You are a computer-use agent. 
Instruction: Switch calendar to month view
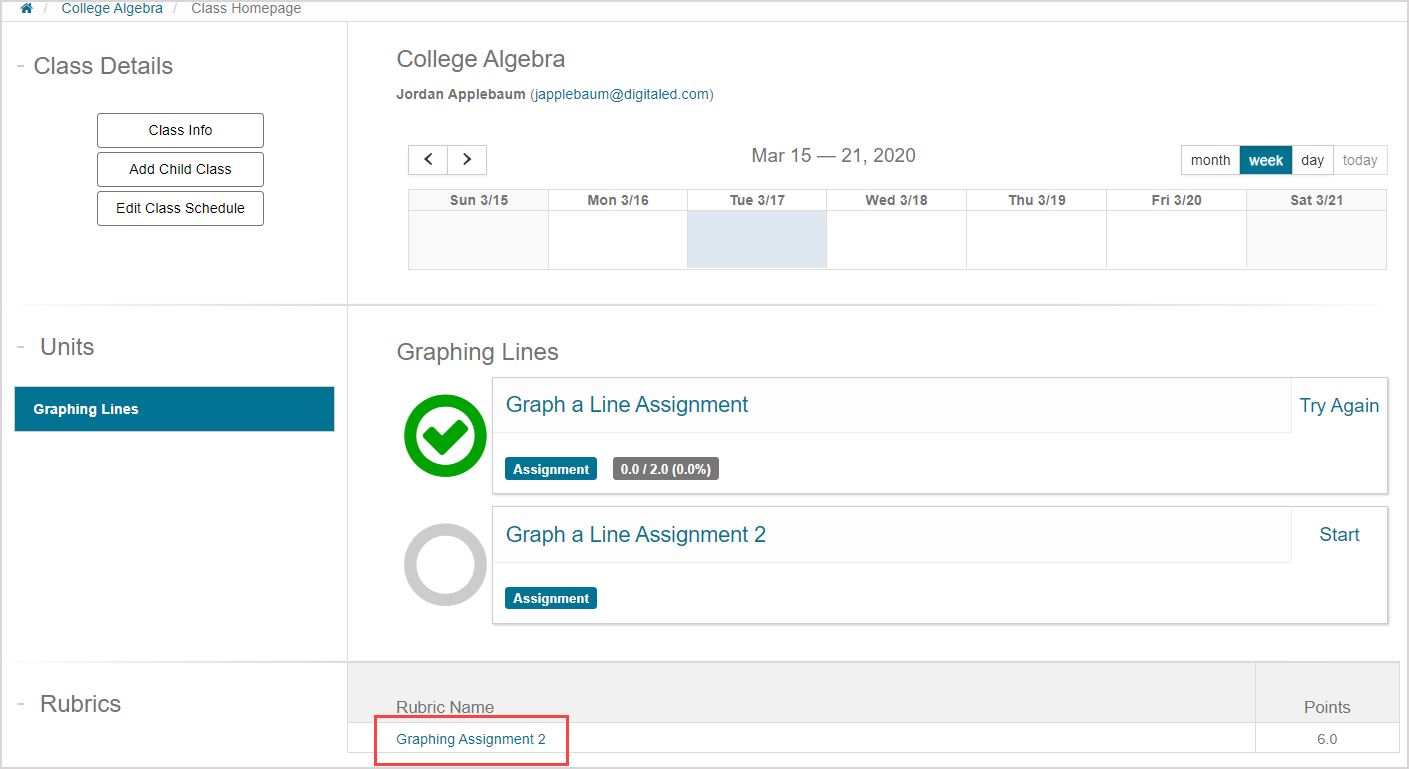[x=1210, y=160]
